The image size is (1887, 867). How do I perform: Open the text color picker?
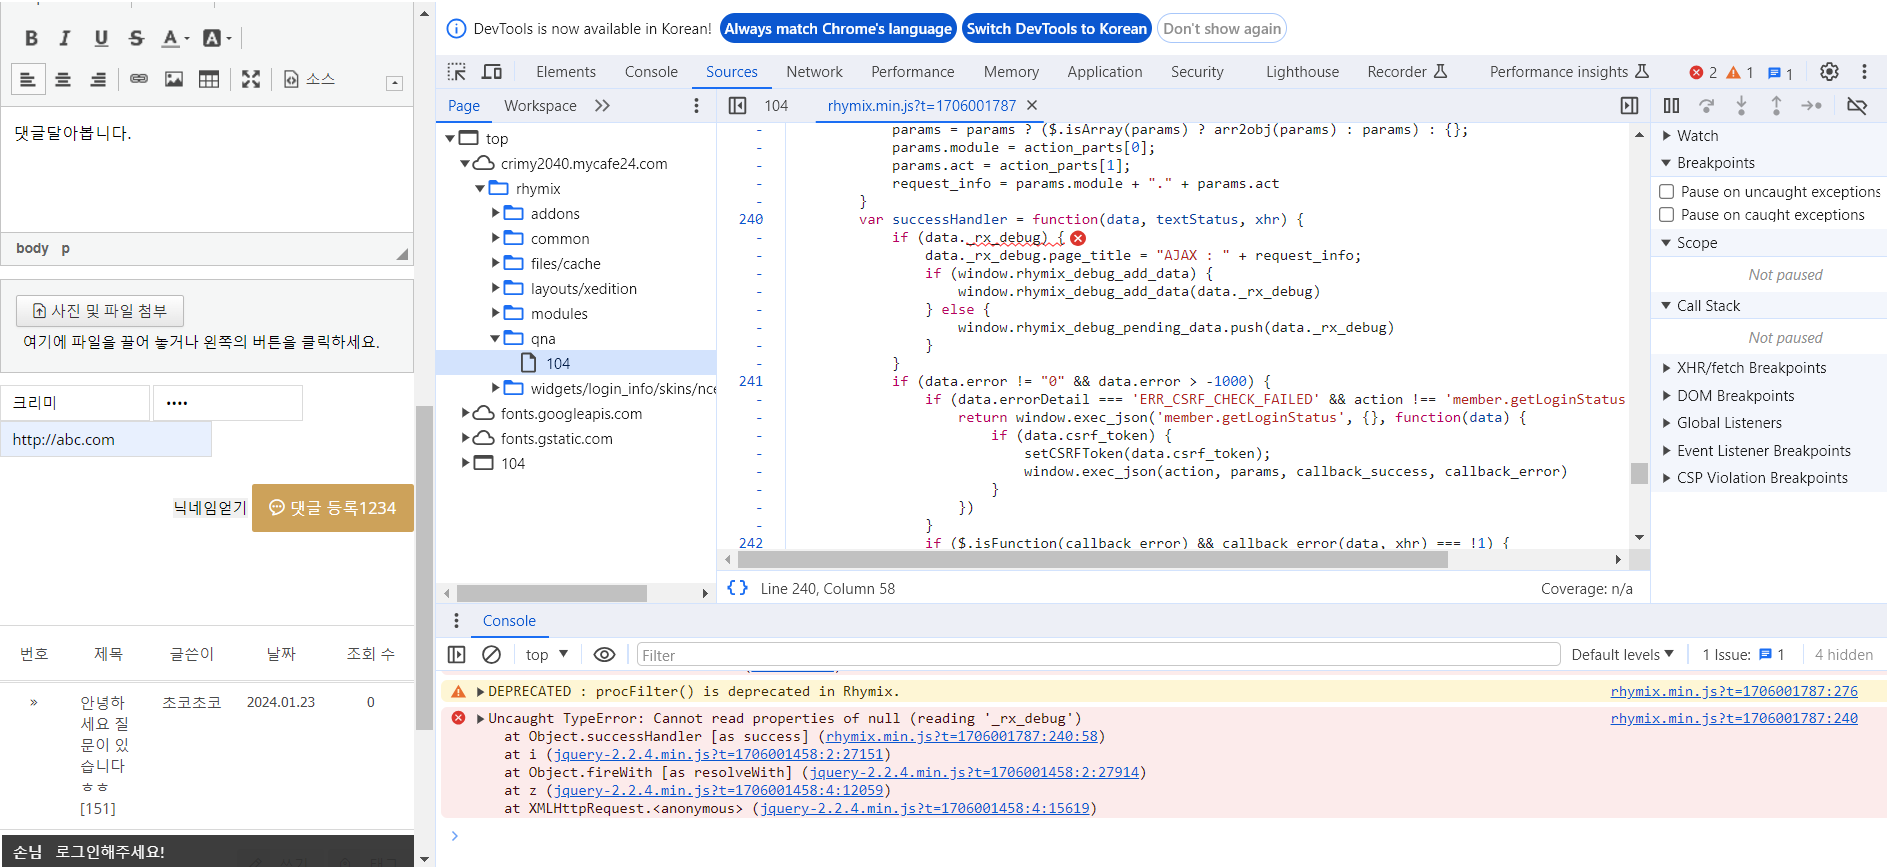175,38
